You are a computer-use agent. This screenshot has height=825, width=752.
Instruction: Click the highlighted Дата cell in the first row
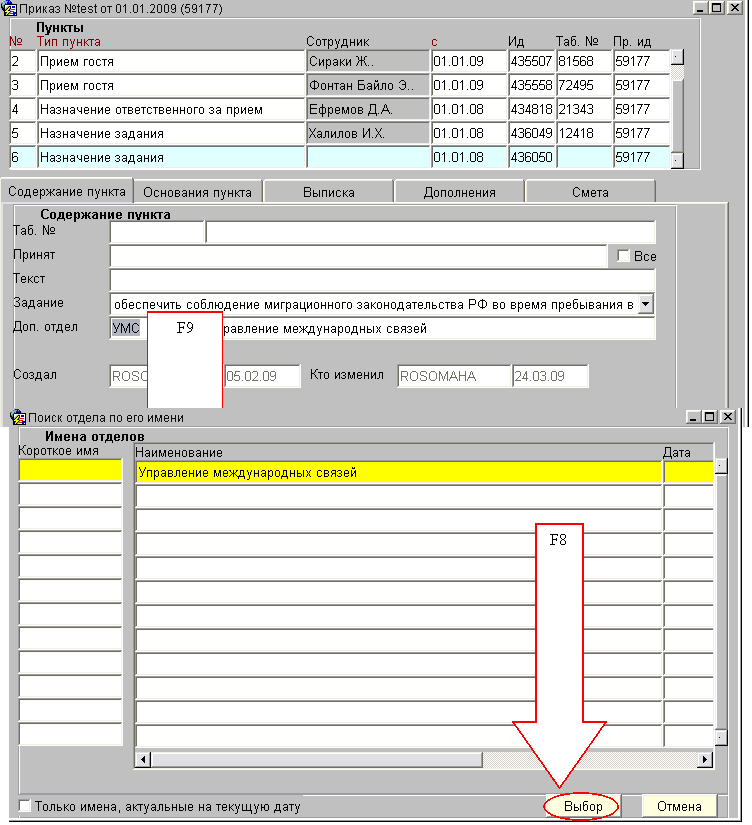pyautogui.click(x=688, y=472)
